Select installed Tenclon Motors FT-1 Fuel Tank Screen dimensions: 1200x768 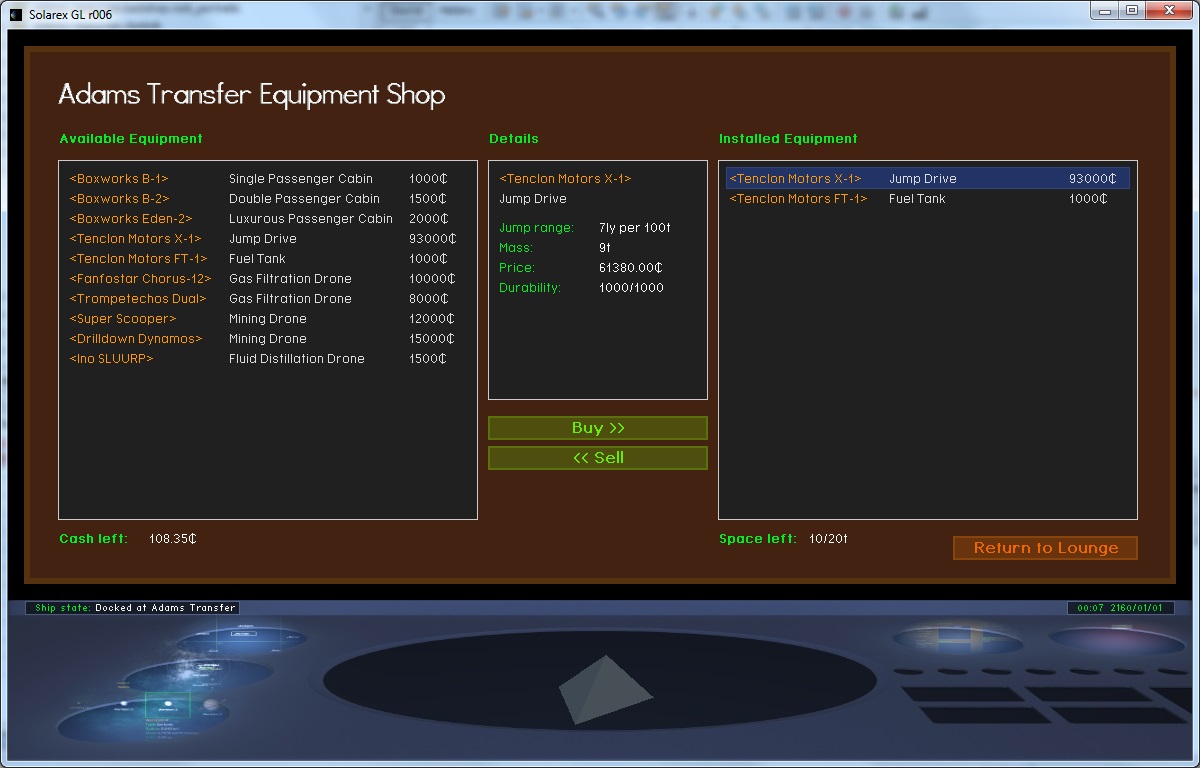920,199
